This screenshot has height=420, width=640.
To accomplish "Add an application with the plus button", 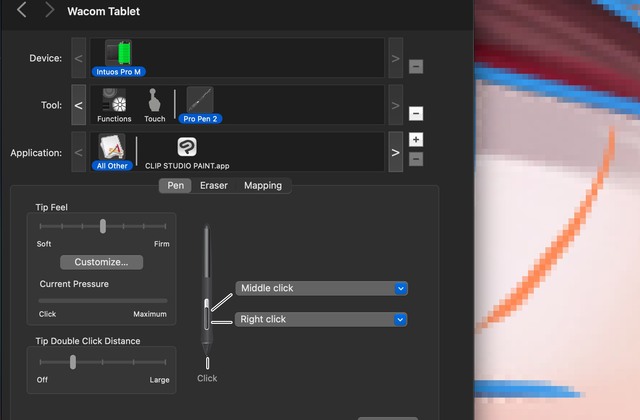I will point(416,140).
